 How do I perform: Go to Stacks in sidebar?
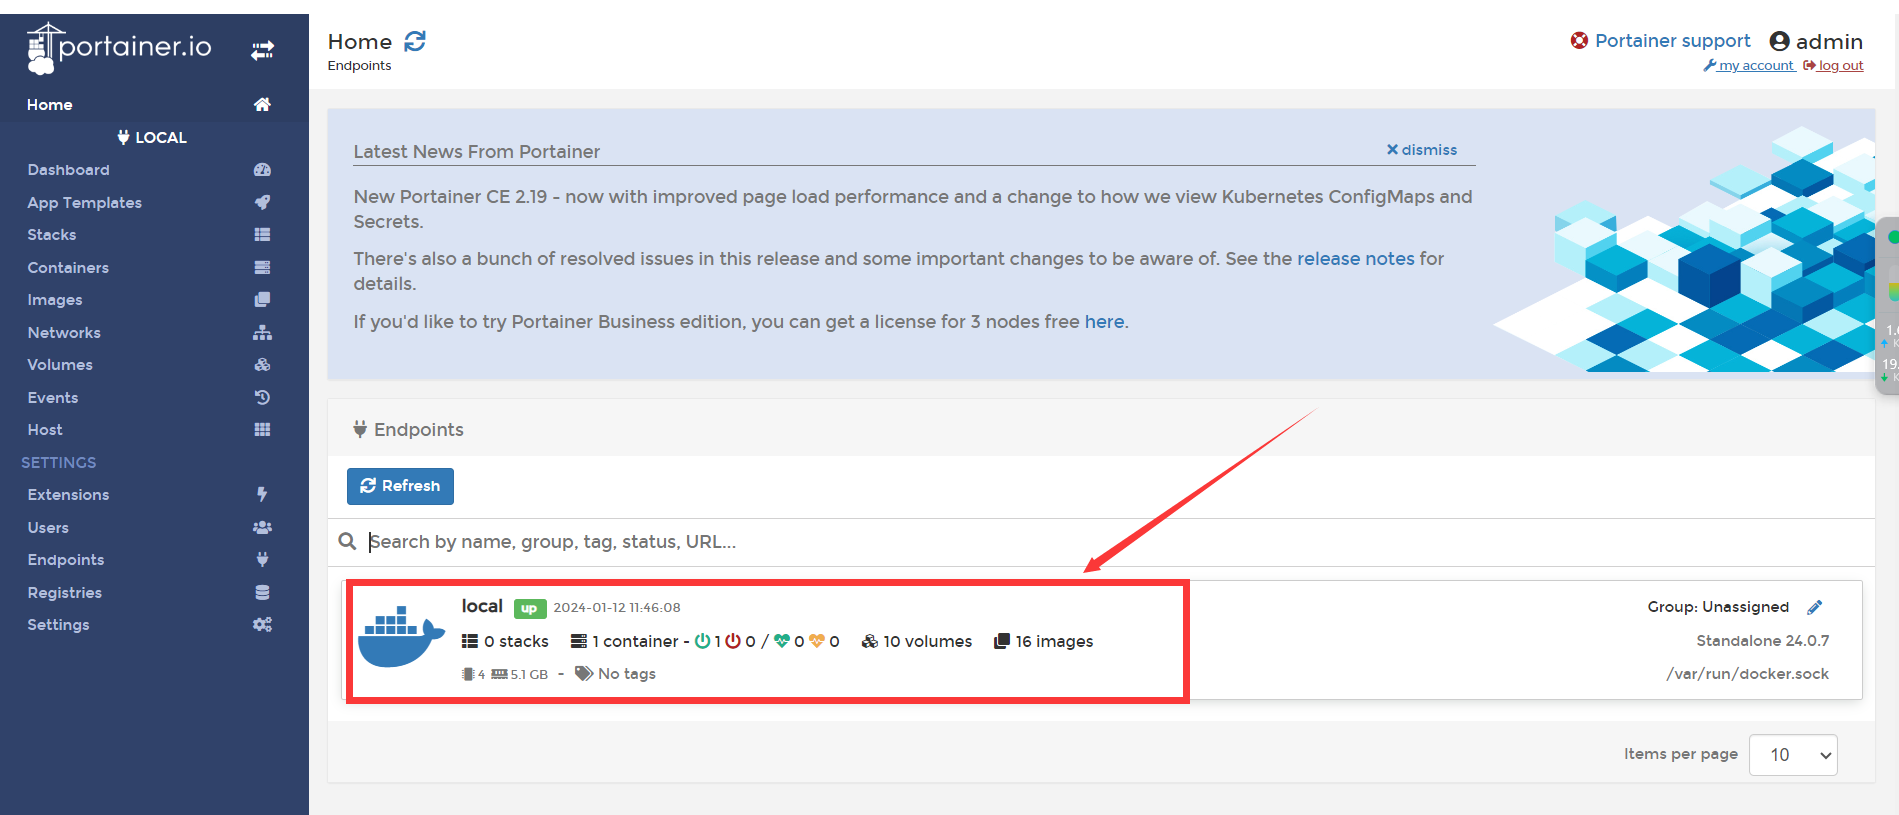coord(52,234)
